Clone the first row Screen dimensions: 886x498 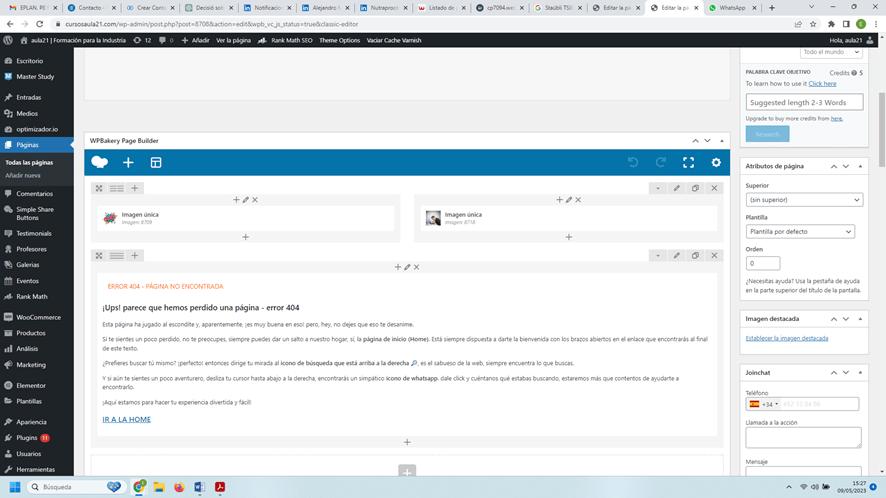tap(695, 188)
